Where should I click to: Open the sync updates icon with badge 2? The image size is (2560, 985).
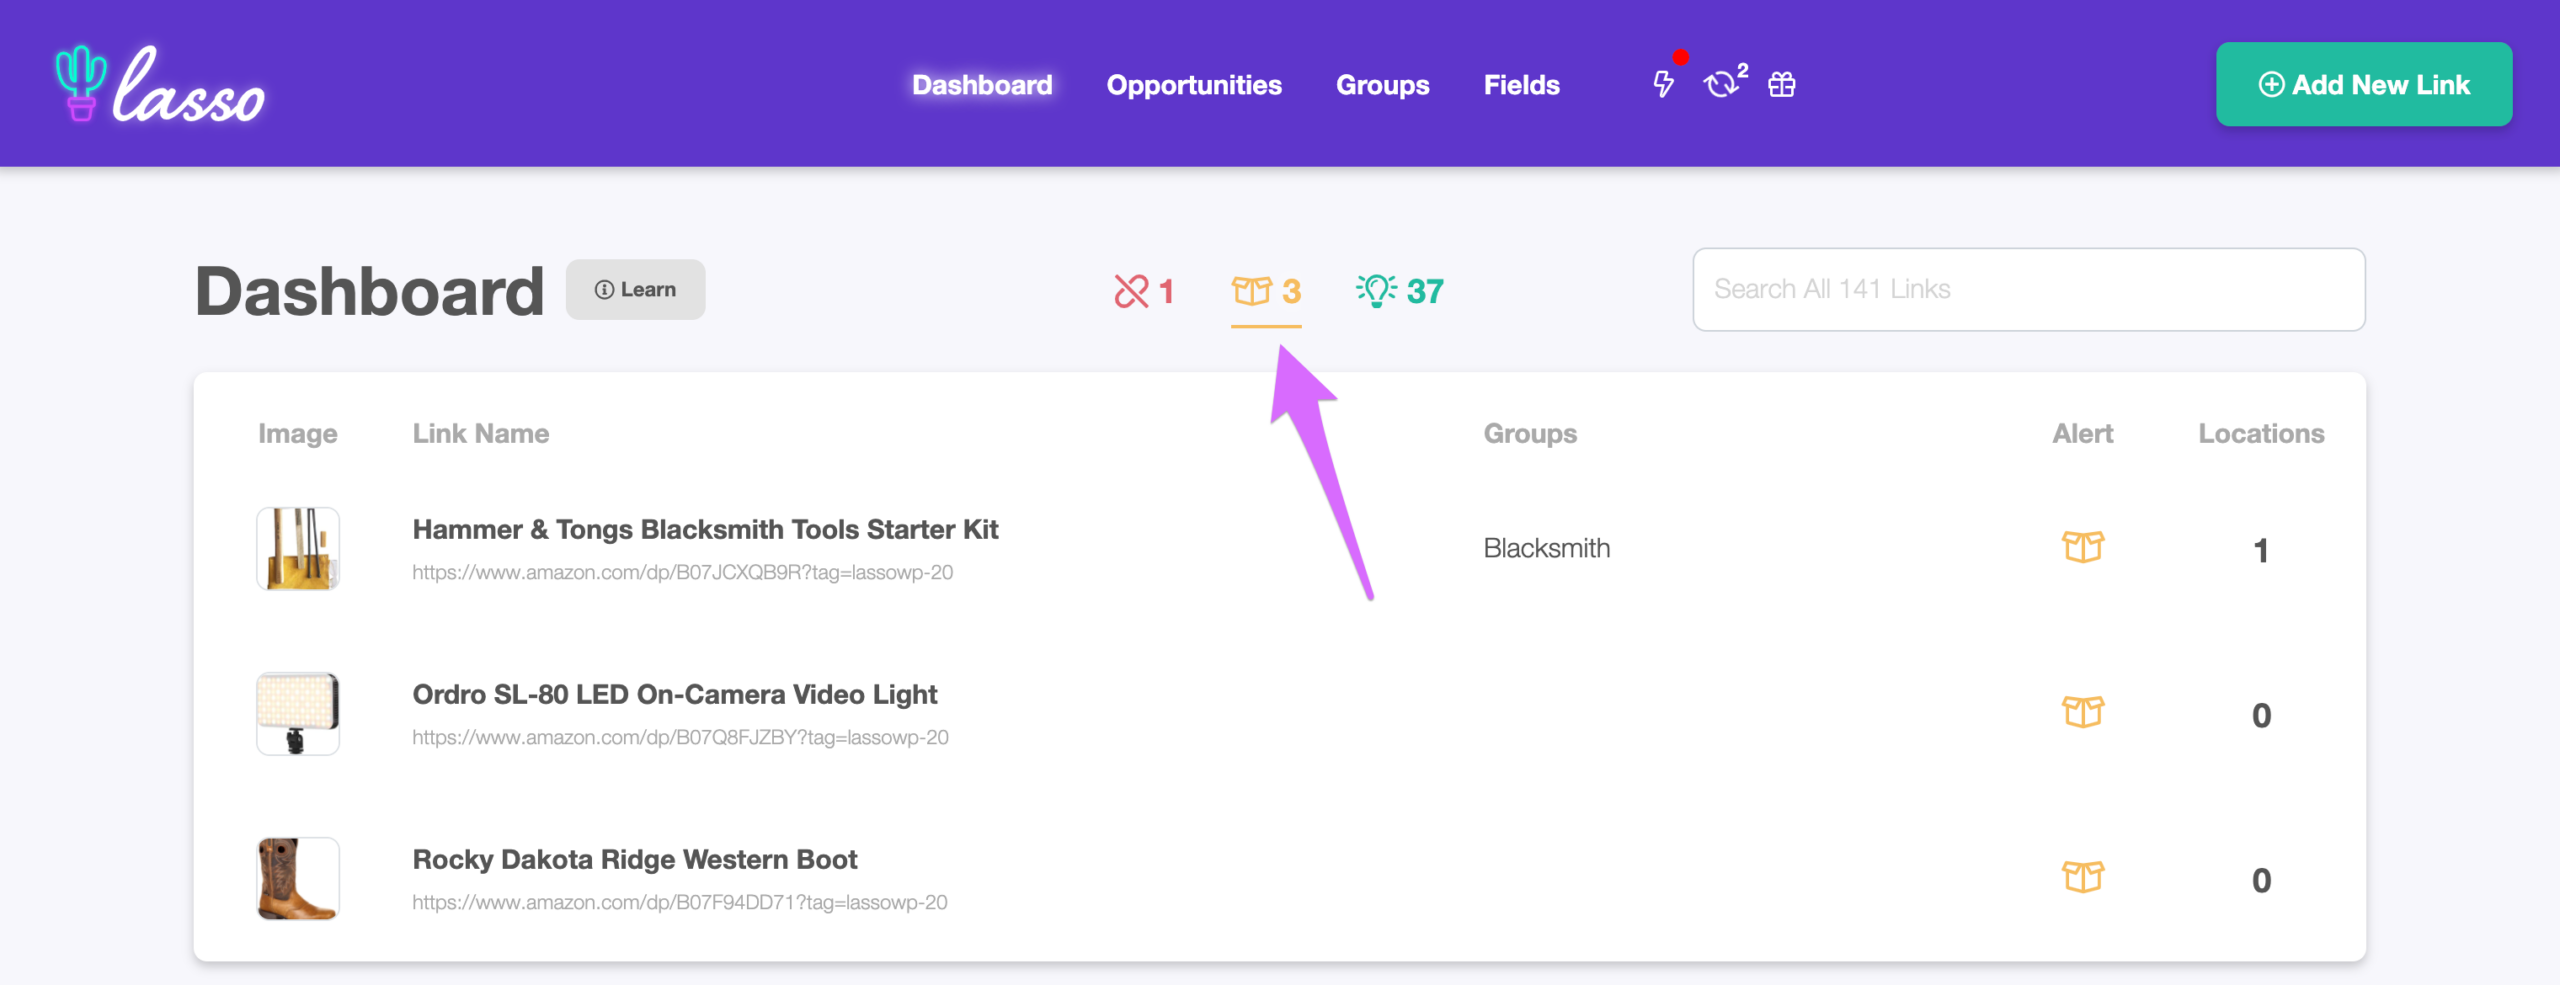point(1724,83)
